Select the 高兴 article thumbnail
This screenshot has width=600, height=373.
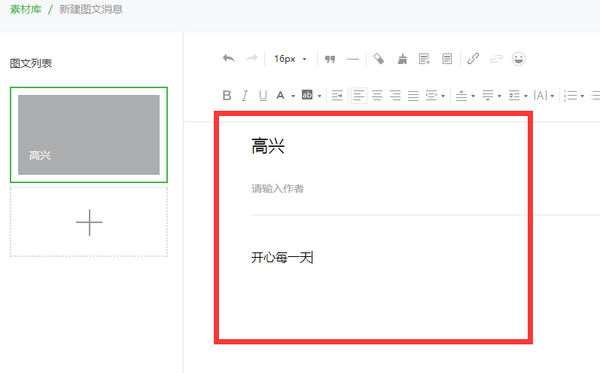(x=89, y=135)
